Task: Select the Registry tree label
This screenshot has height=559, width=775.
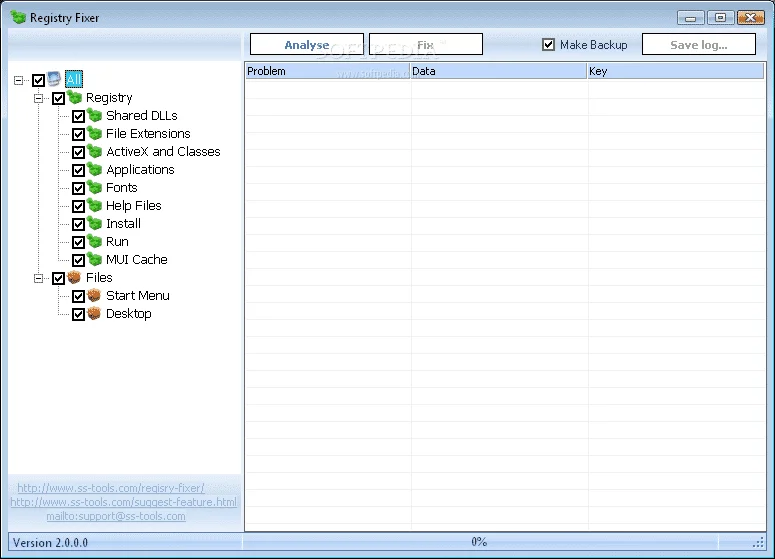Action: [x=109, y=98]
